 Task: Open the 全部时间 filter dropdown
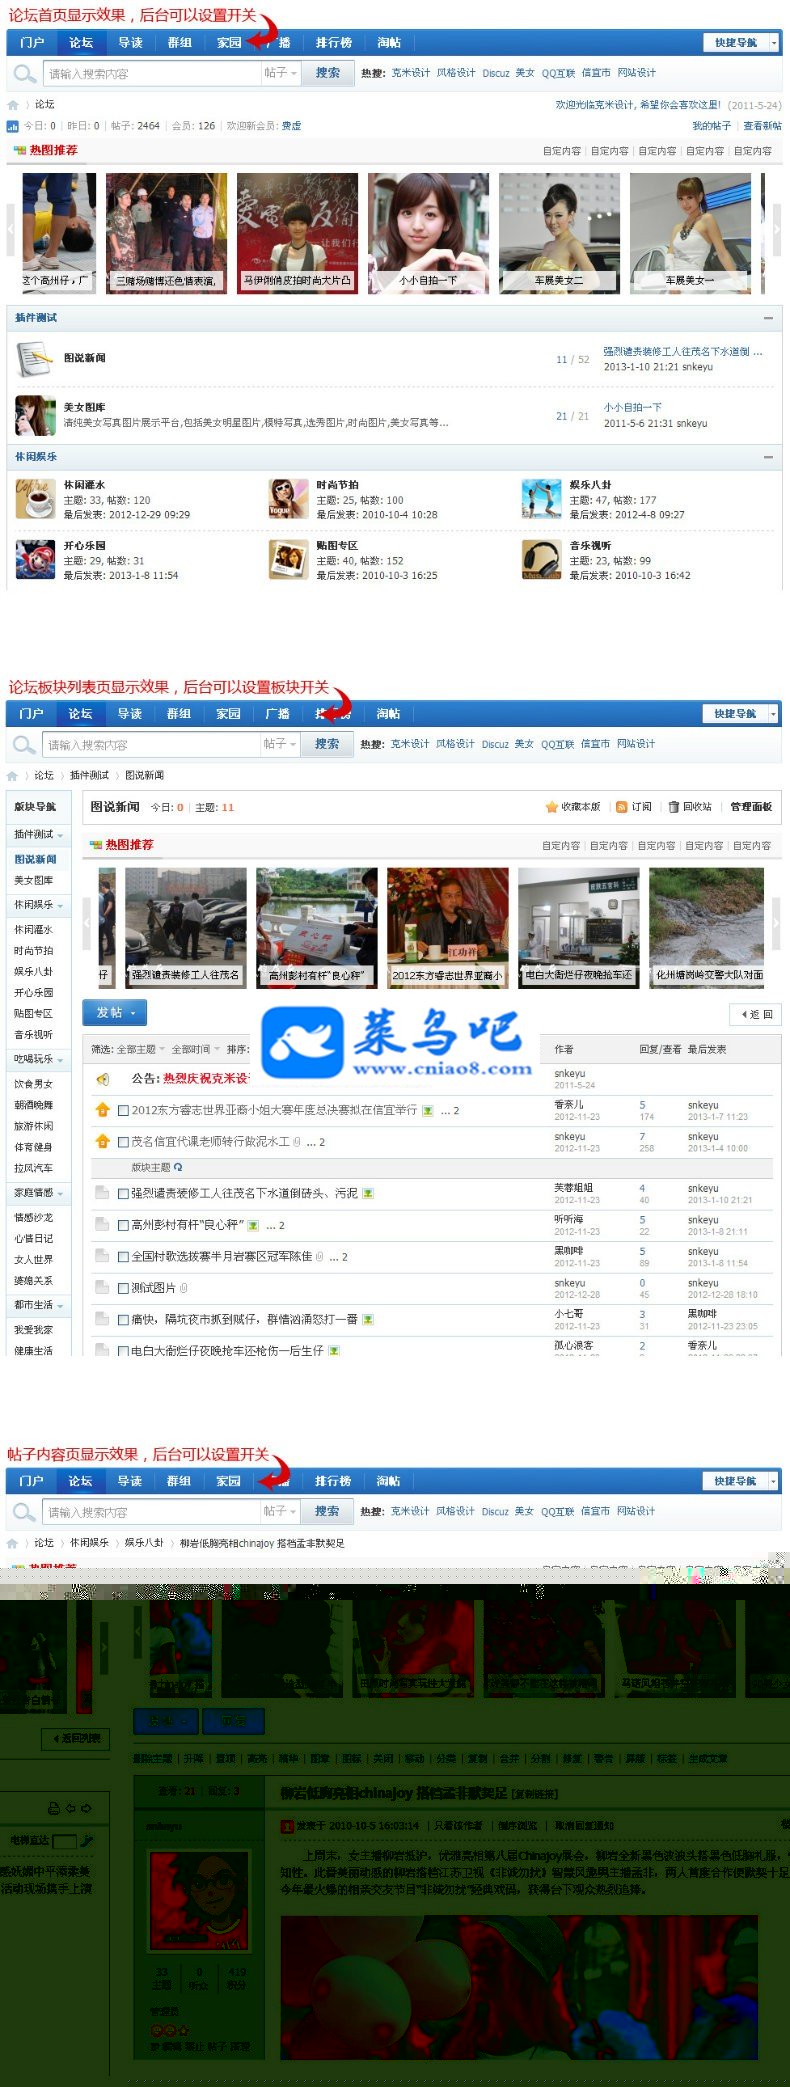[x=195, y=1049]
